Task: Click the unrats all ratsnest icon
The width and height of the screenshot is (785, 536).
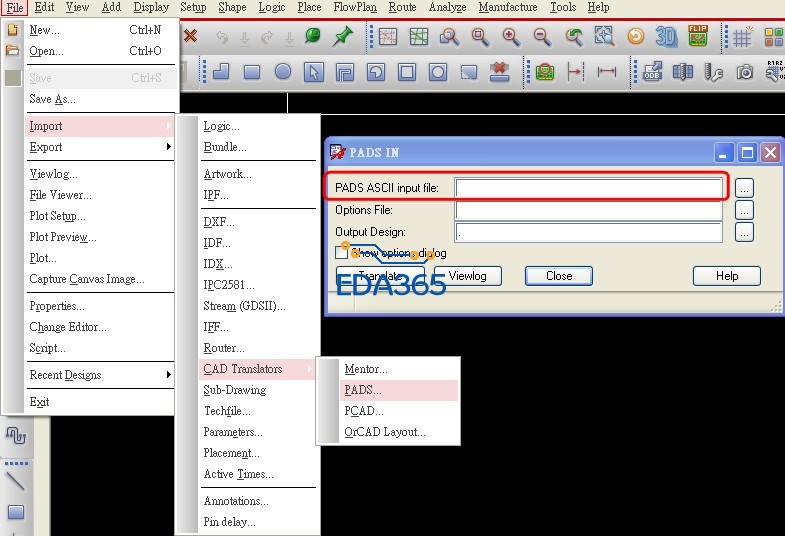Action: tap(387, 37)
